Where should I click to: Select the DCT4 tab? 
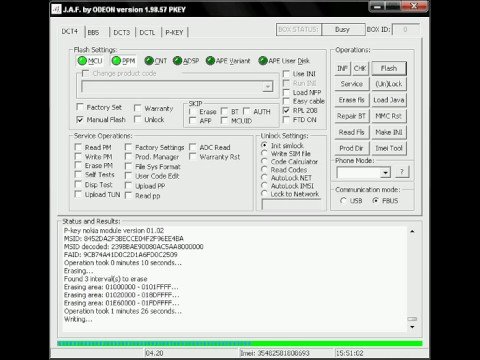(x=70, y=31)
